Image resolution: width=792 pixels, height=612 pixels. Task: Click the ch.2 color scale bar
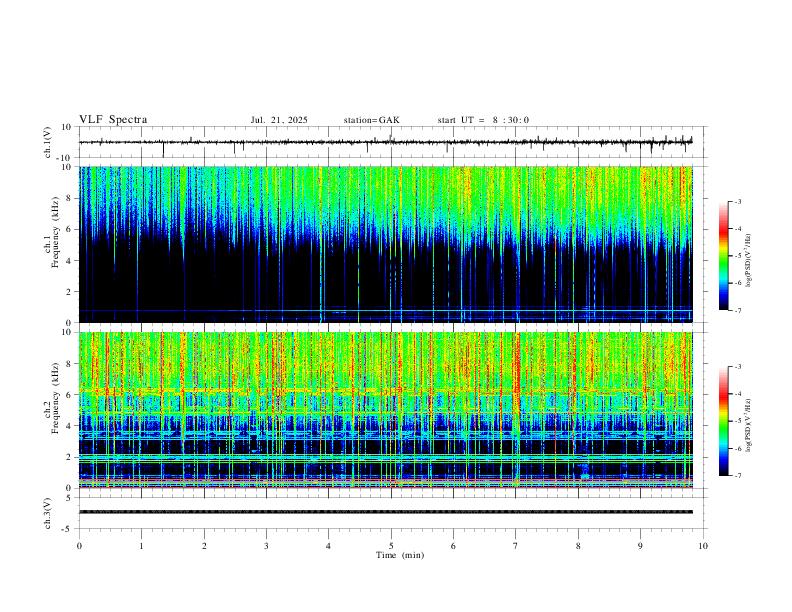click(723, 421)
